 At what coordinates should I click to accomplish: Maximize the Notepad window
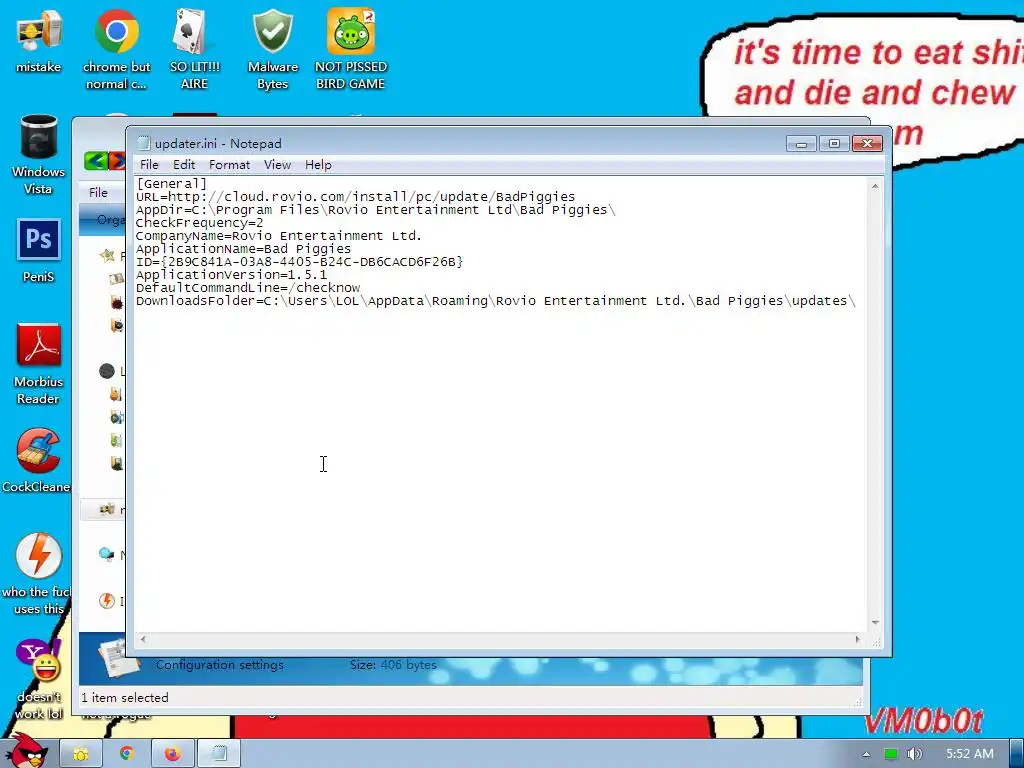pos(834,143)
